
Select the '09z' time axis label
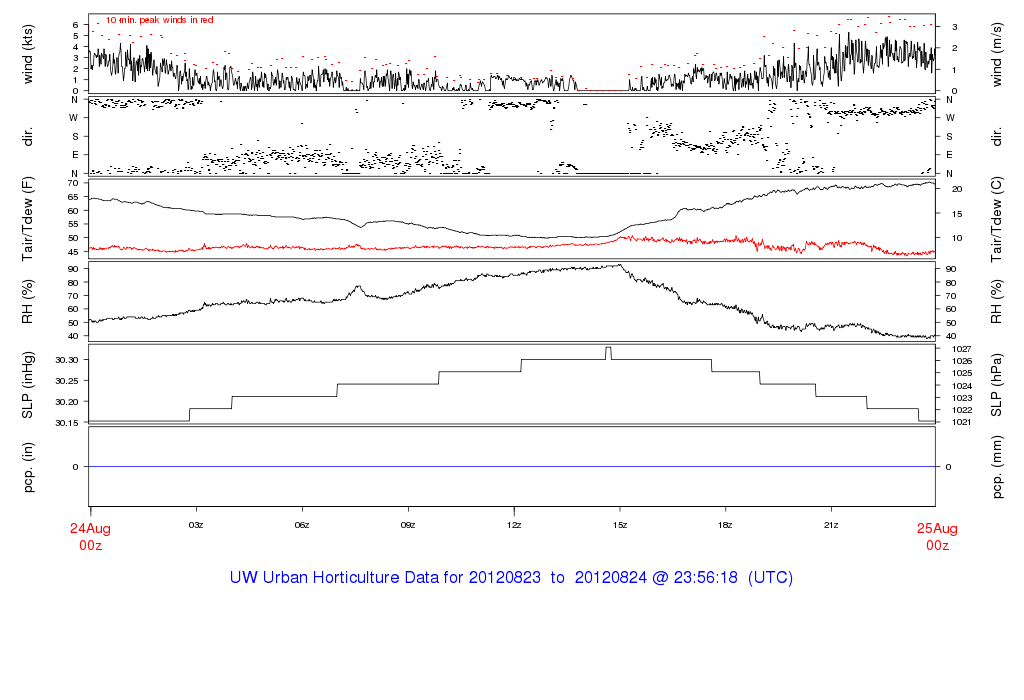coord(408,525)
